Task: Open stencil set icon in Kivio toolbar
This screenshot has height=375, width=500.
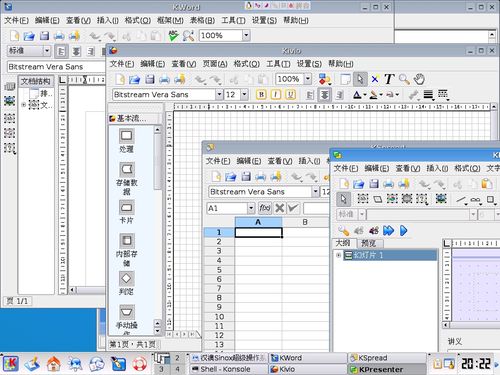Action: coord(324,79)
